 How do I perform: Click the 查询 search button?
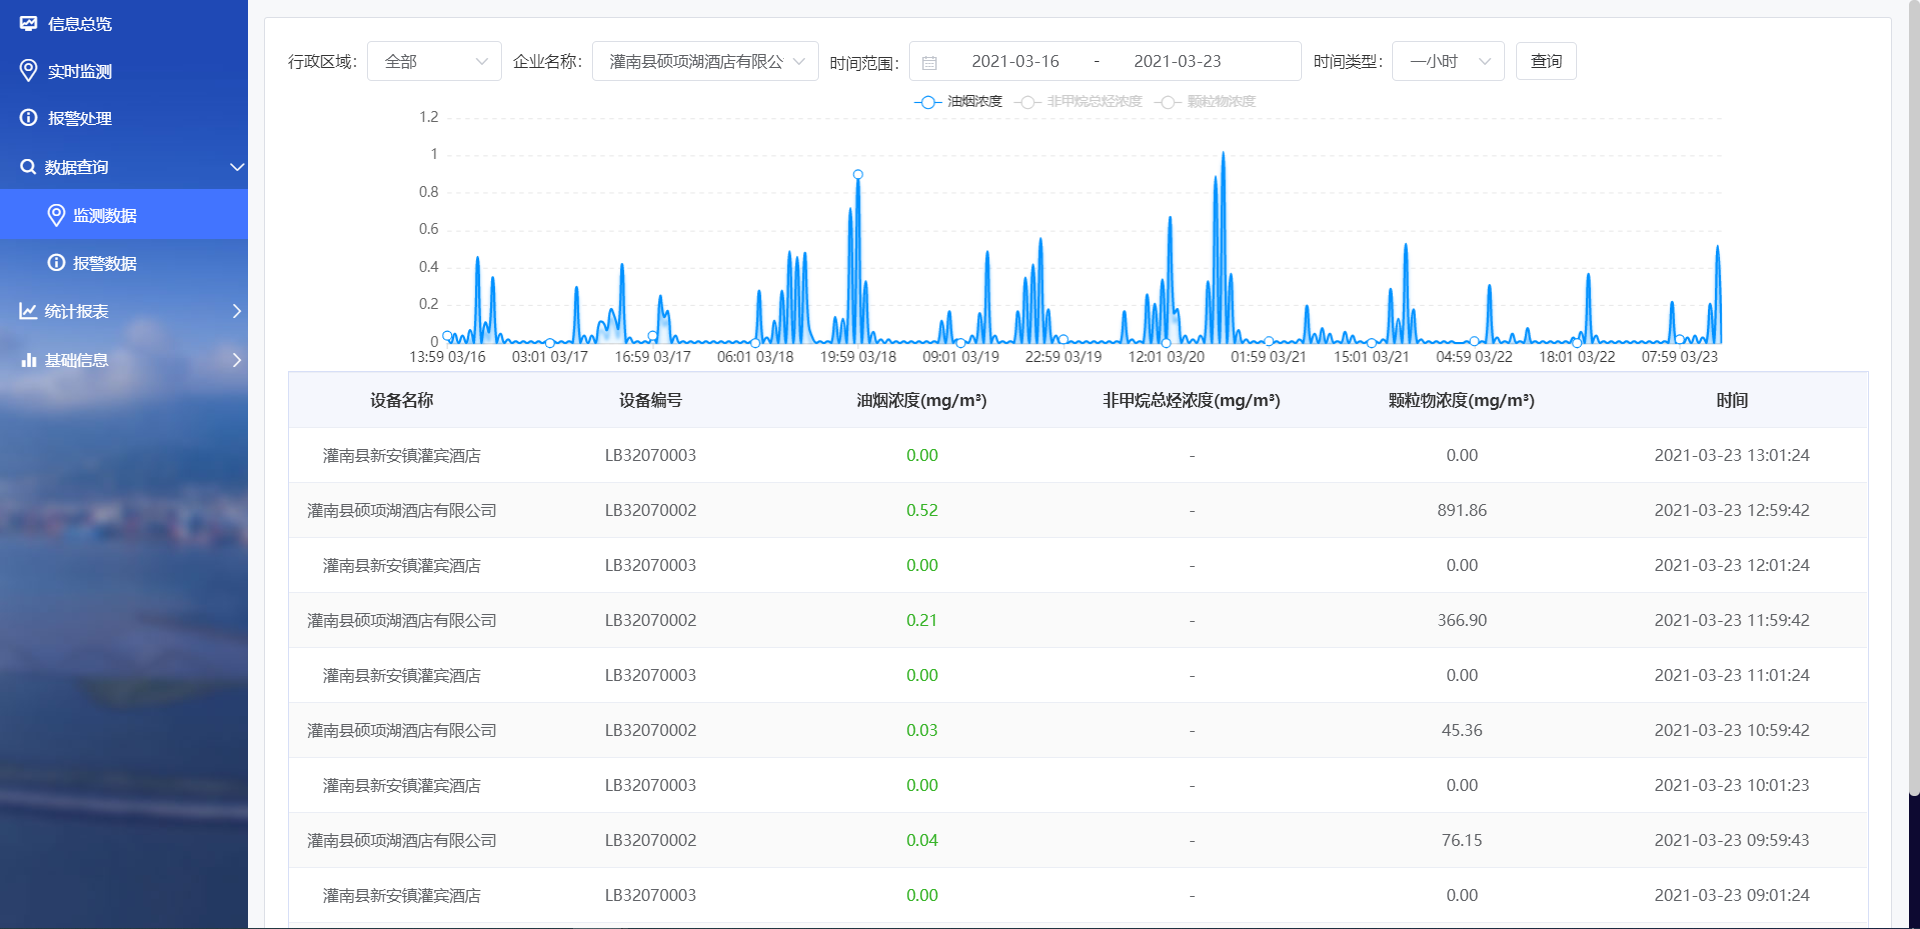(1545, 61)
